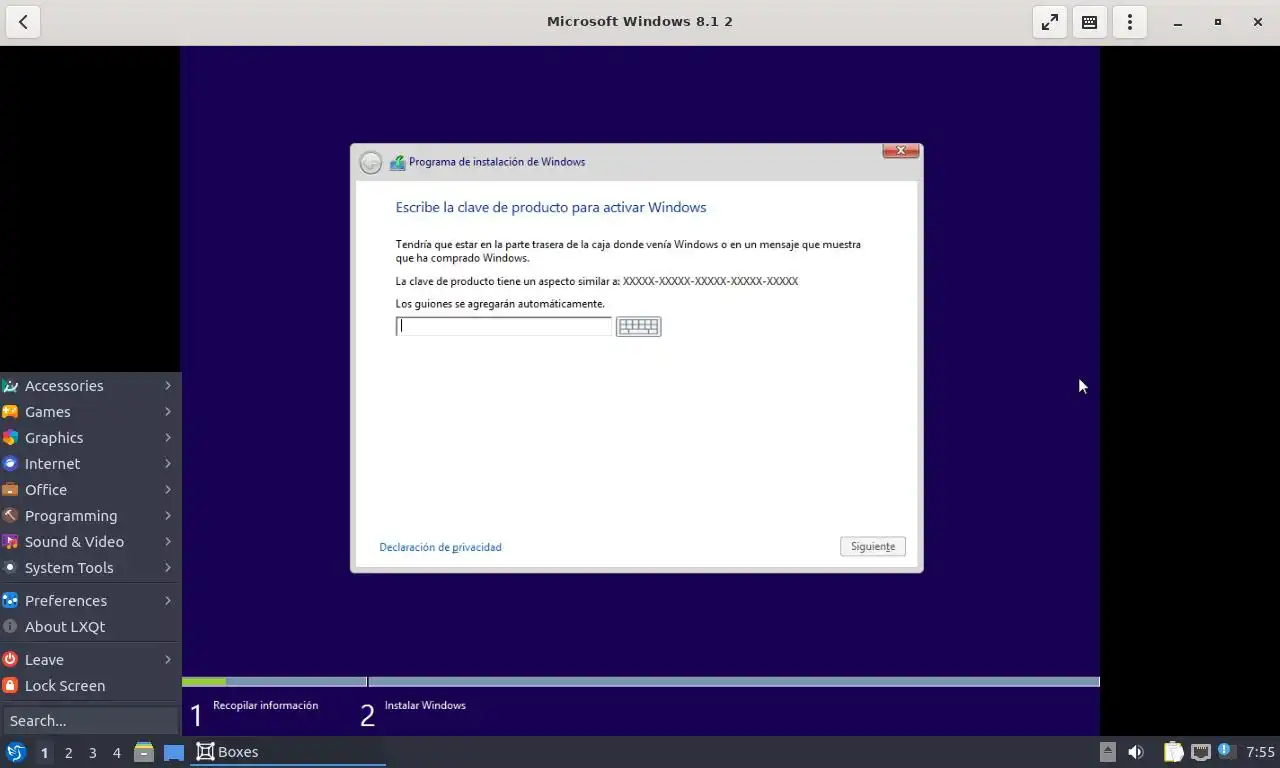
Task: Switch to virtual desktop 2
Action: [x=68, y=752]
